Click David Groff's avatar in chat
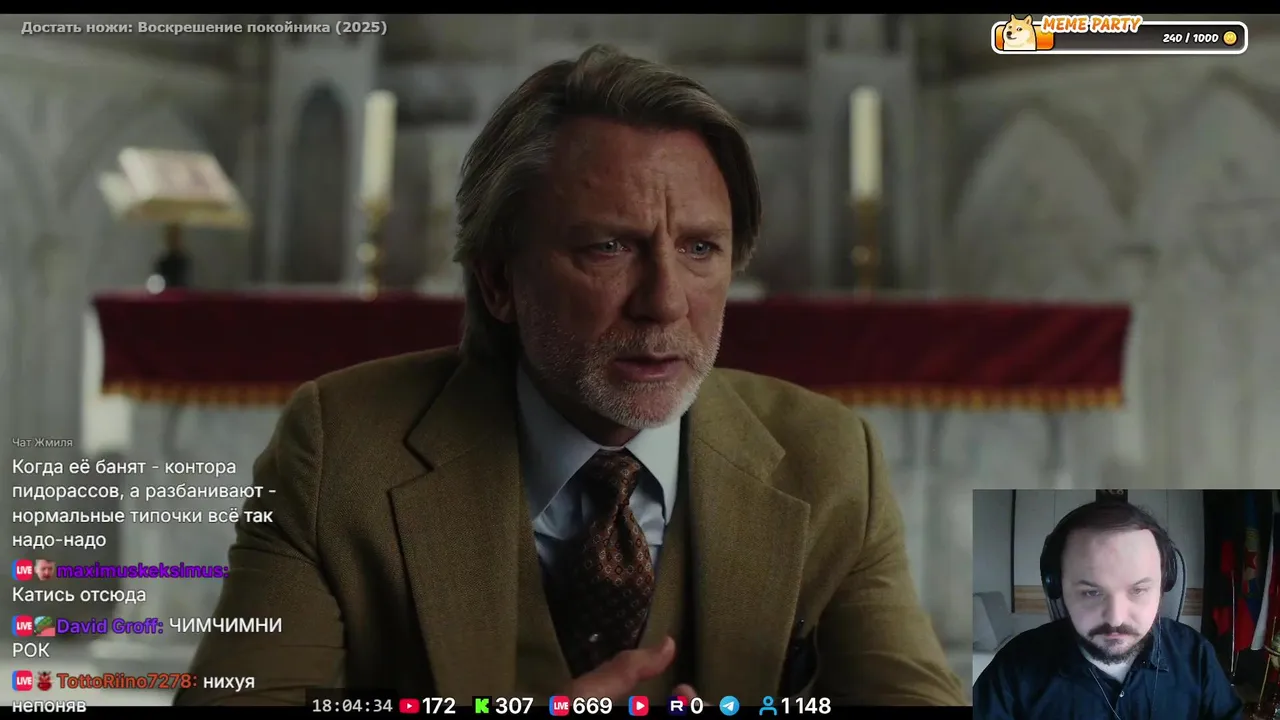1280x720 pixels. [44, 626]
